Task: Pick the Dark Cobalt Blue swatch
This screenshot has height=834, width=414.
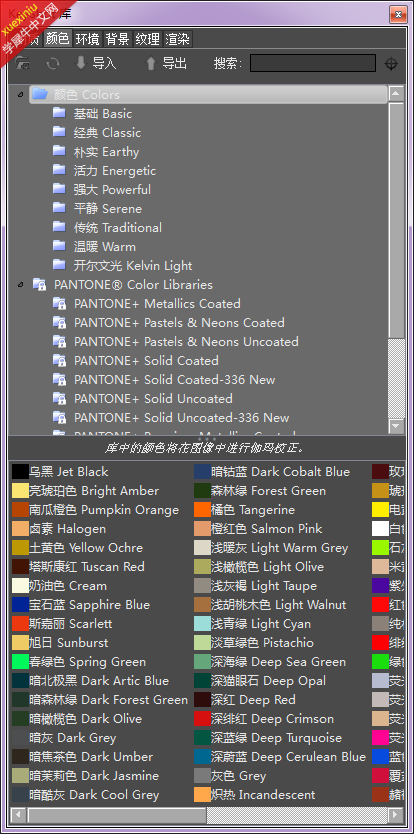Action: tap(202, 472)
